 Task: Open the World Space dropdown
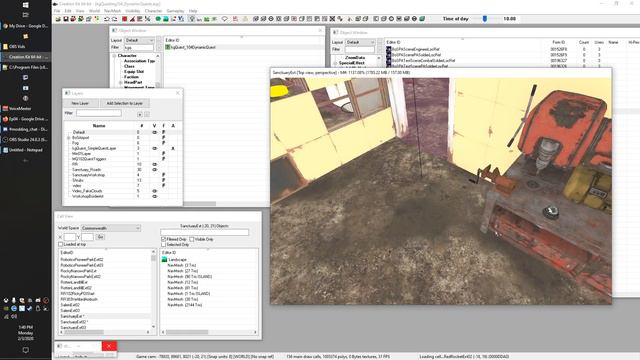[111, 228]
